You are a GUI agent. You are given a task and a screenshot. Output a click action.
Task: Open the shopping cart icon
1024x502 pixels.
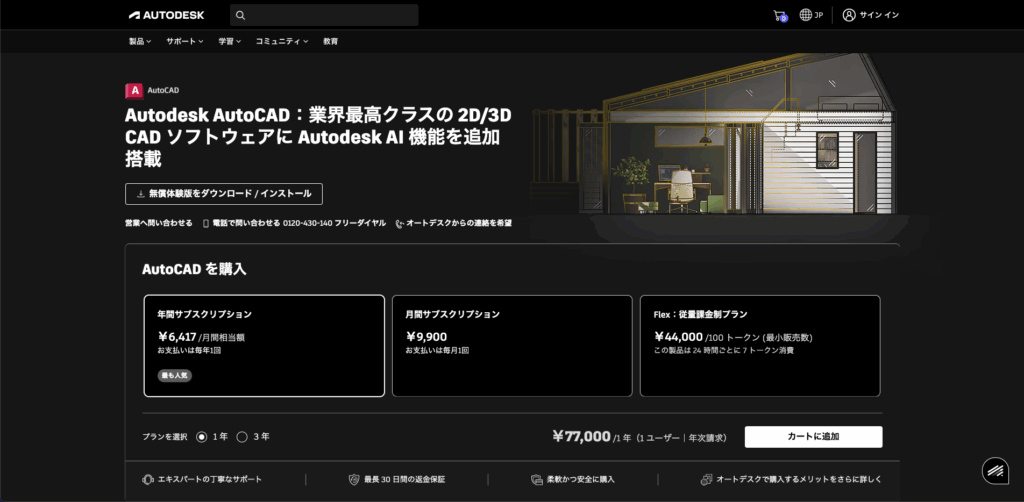[780, 15]
